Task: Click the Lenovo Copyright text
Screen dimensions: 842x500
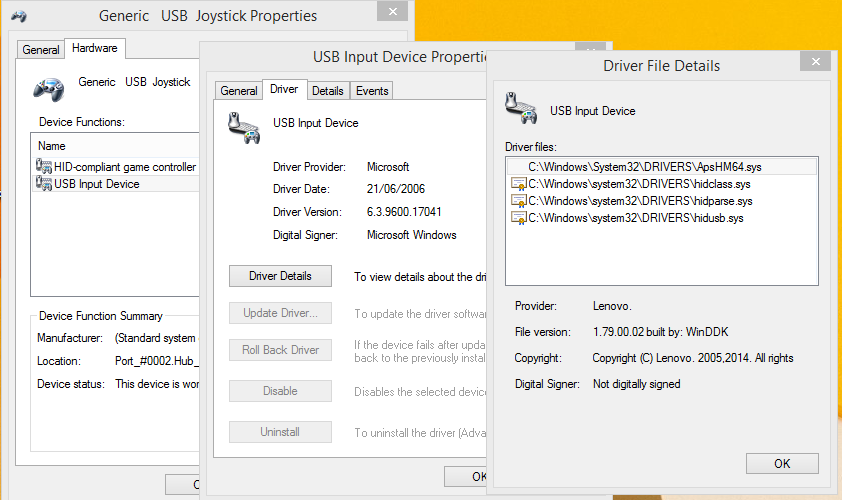Action: pyautogui.click(x=693, y=358)
